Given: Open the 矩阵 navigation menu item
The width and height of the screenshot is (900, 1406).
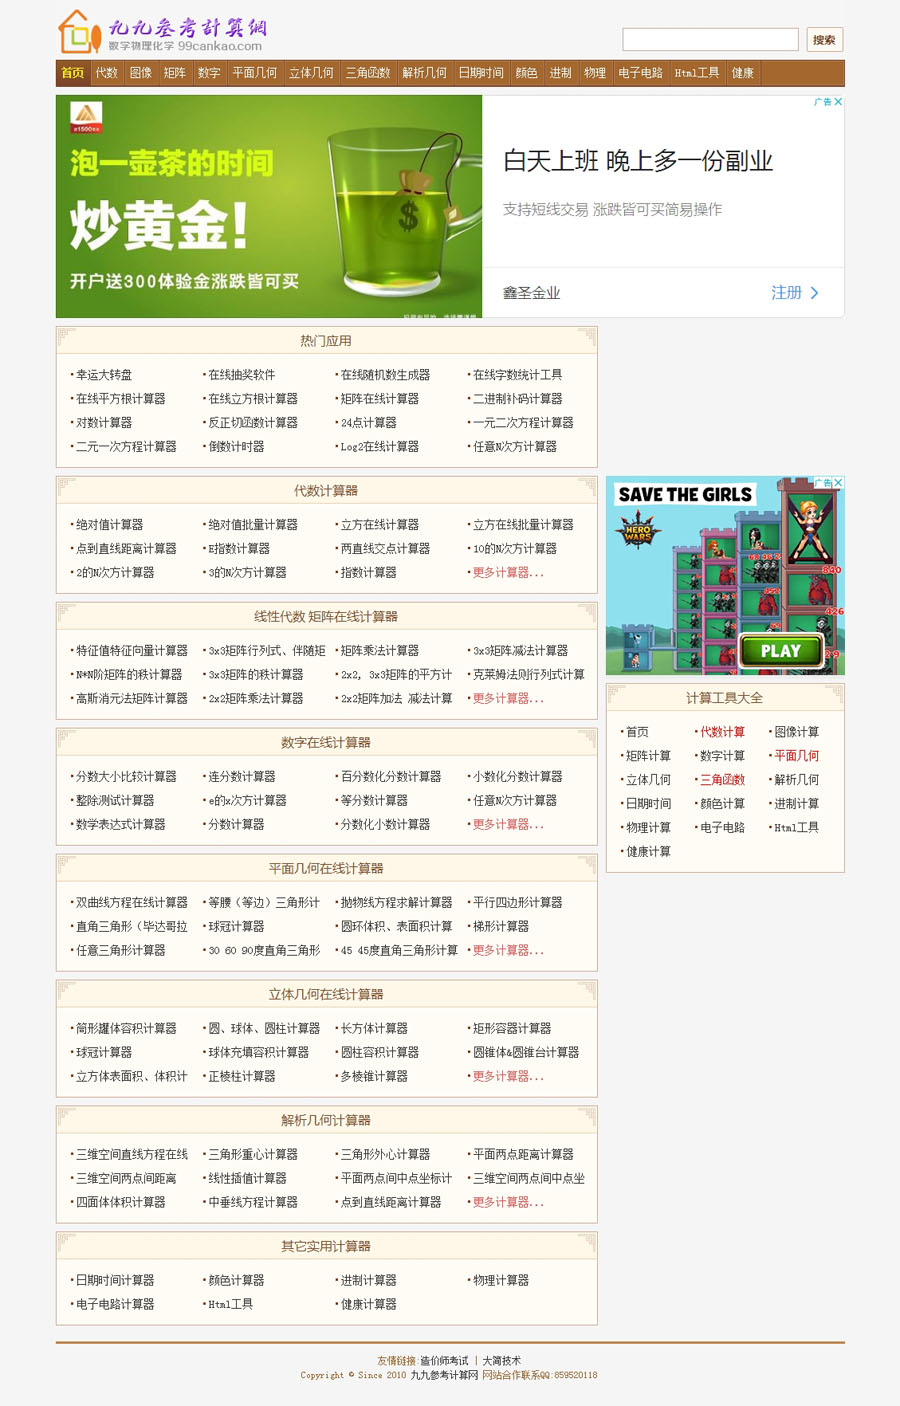Looking at the screenshot, I should pos(175,73).
